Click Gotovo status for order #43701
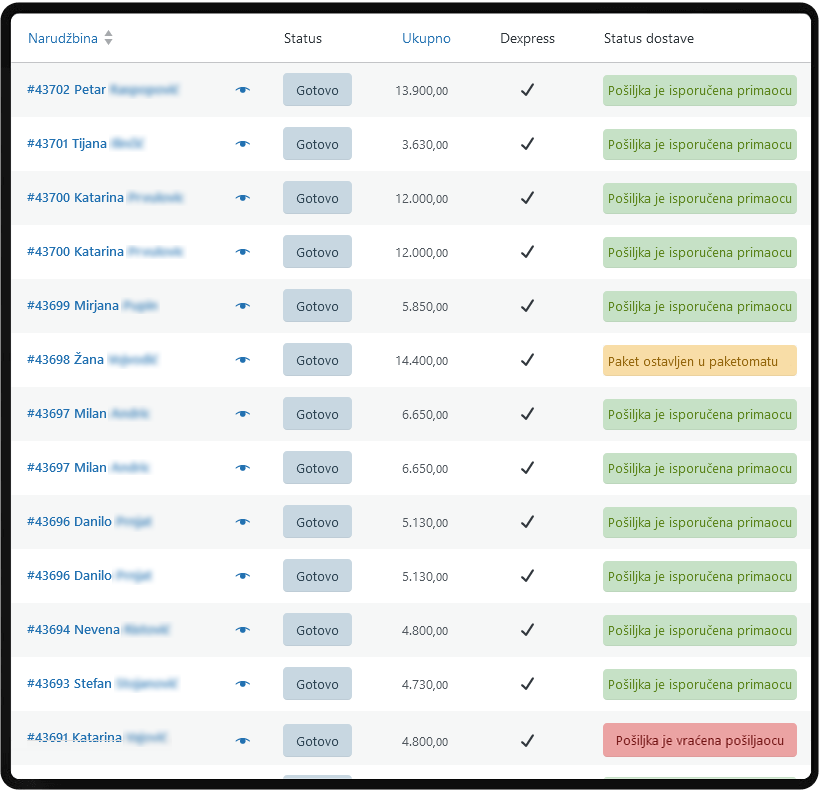 [x=317, y=144]
